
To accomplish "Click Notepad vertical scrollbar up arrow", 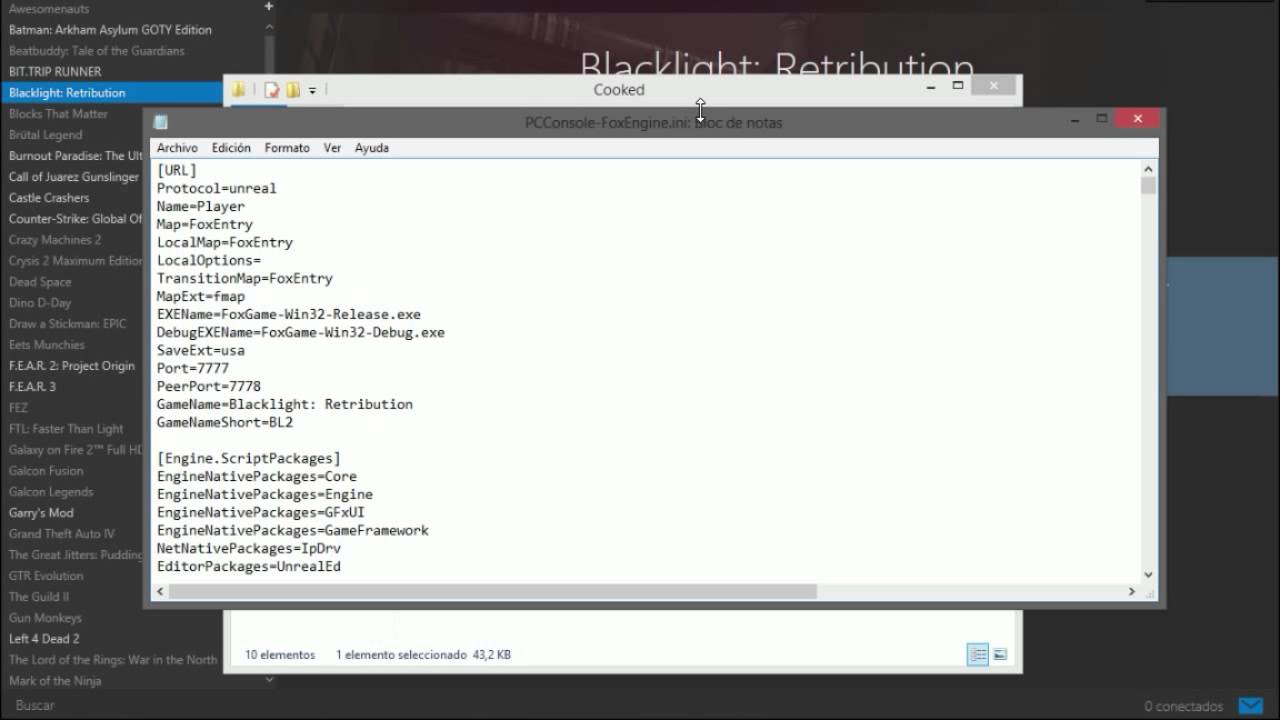I will pyautogui.click(x=1148, y=170).
